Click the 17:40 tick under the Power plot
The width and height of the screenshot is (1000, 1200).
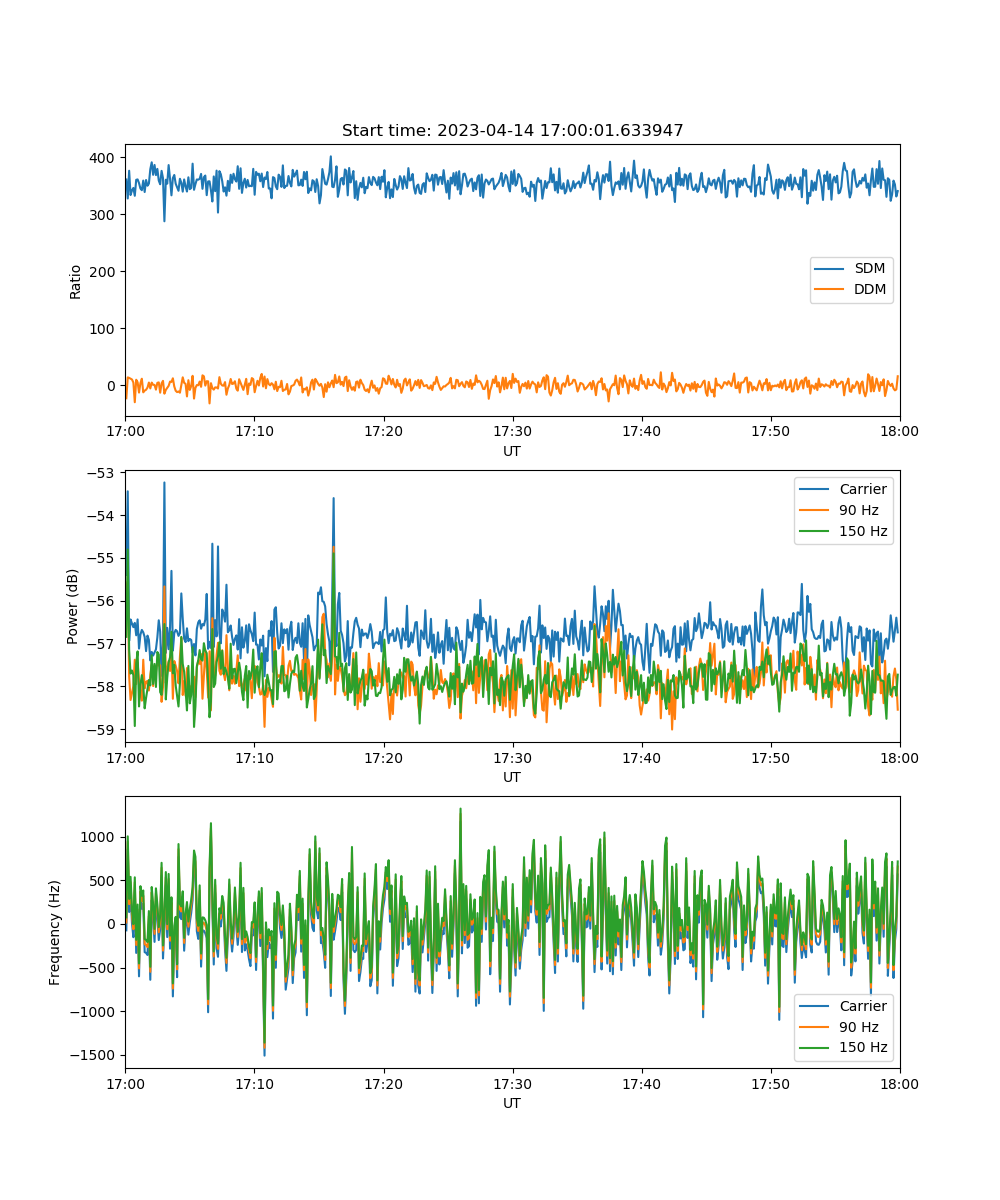pos(641,757)
